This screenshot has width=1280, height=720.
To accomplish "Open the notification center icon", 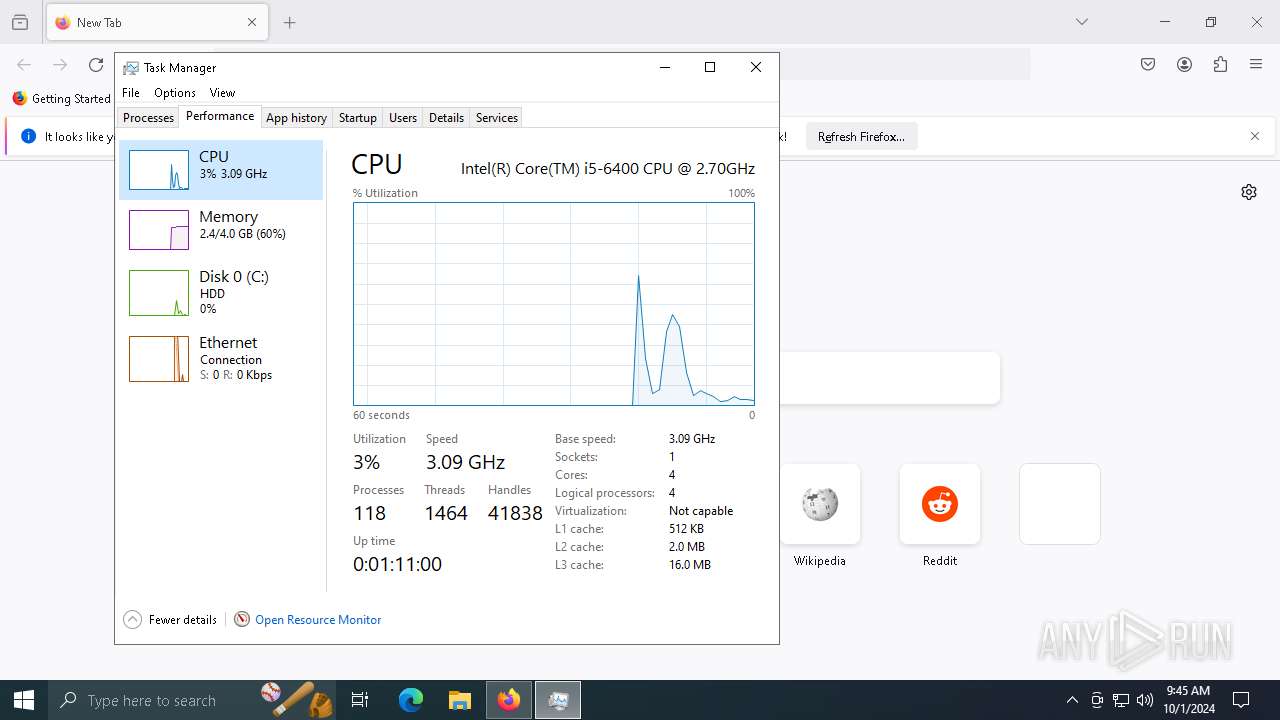I will pyautogui.click(x=1241, y=700).
